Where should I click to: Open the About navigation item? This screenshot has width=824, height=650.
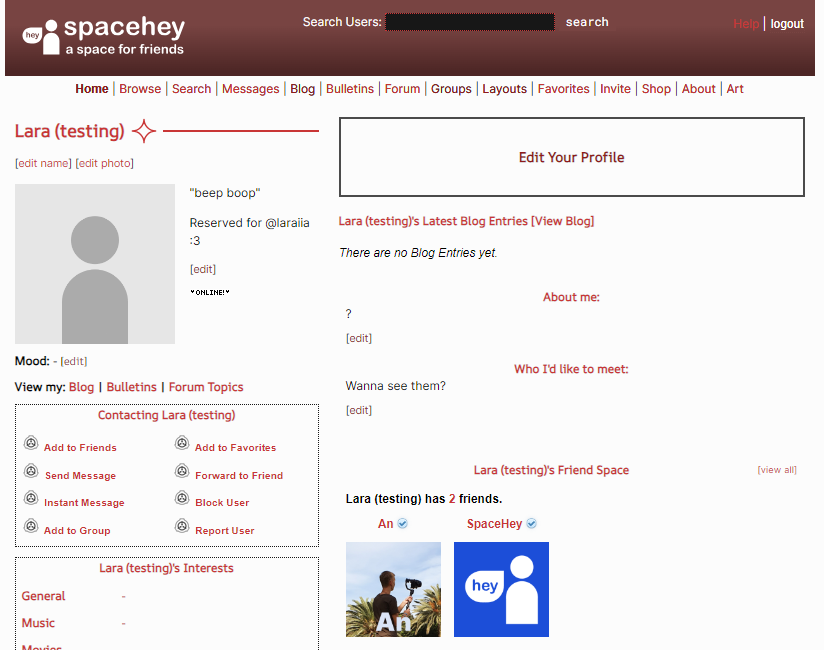pos(698,89)
